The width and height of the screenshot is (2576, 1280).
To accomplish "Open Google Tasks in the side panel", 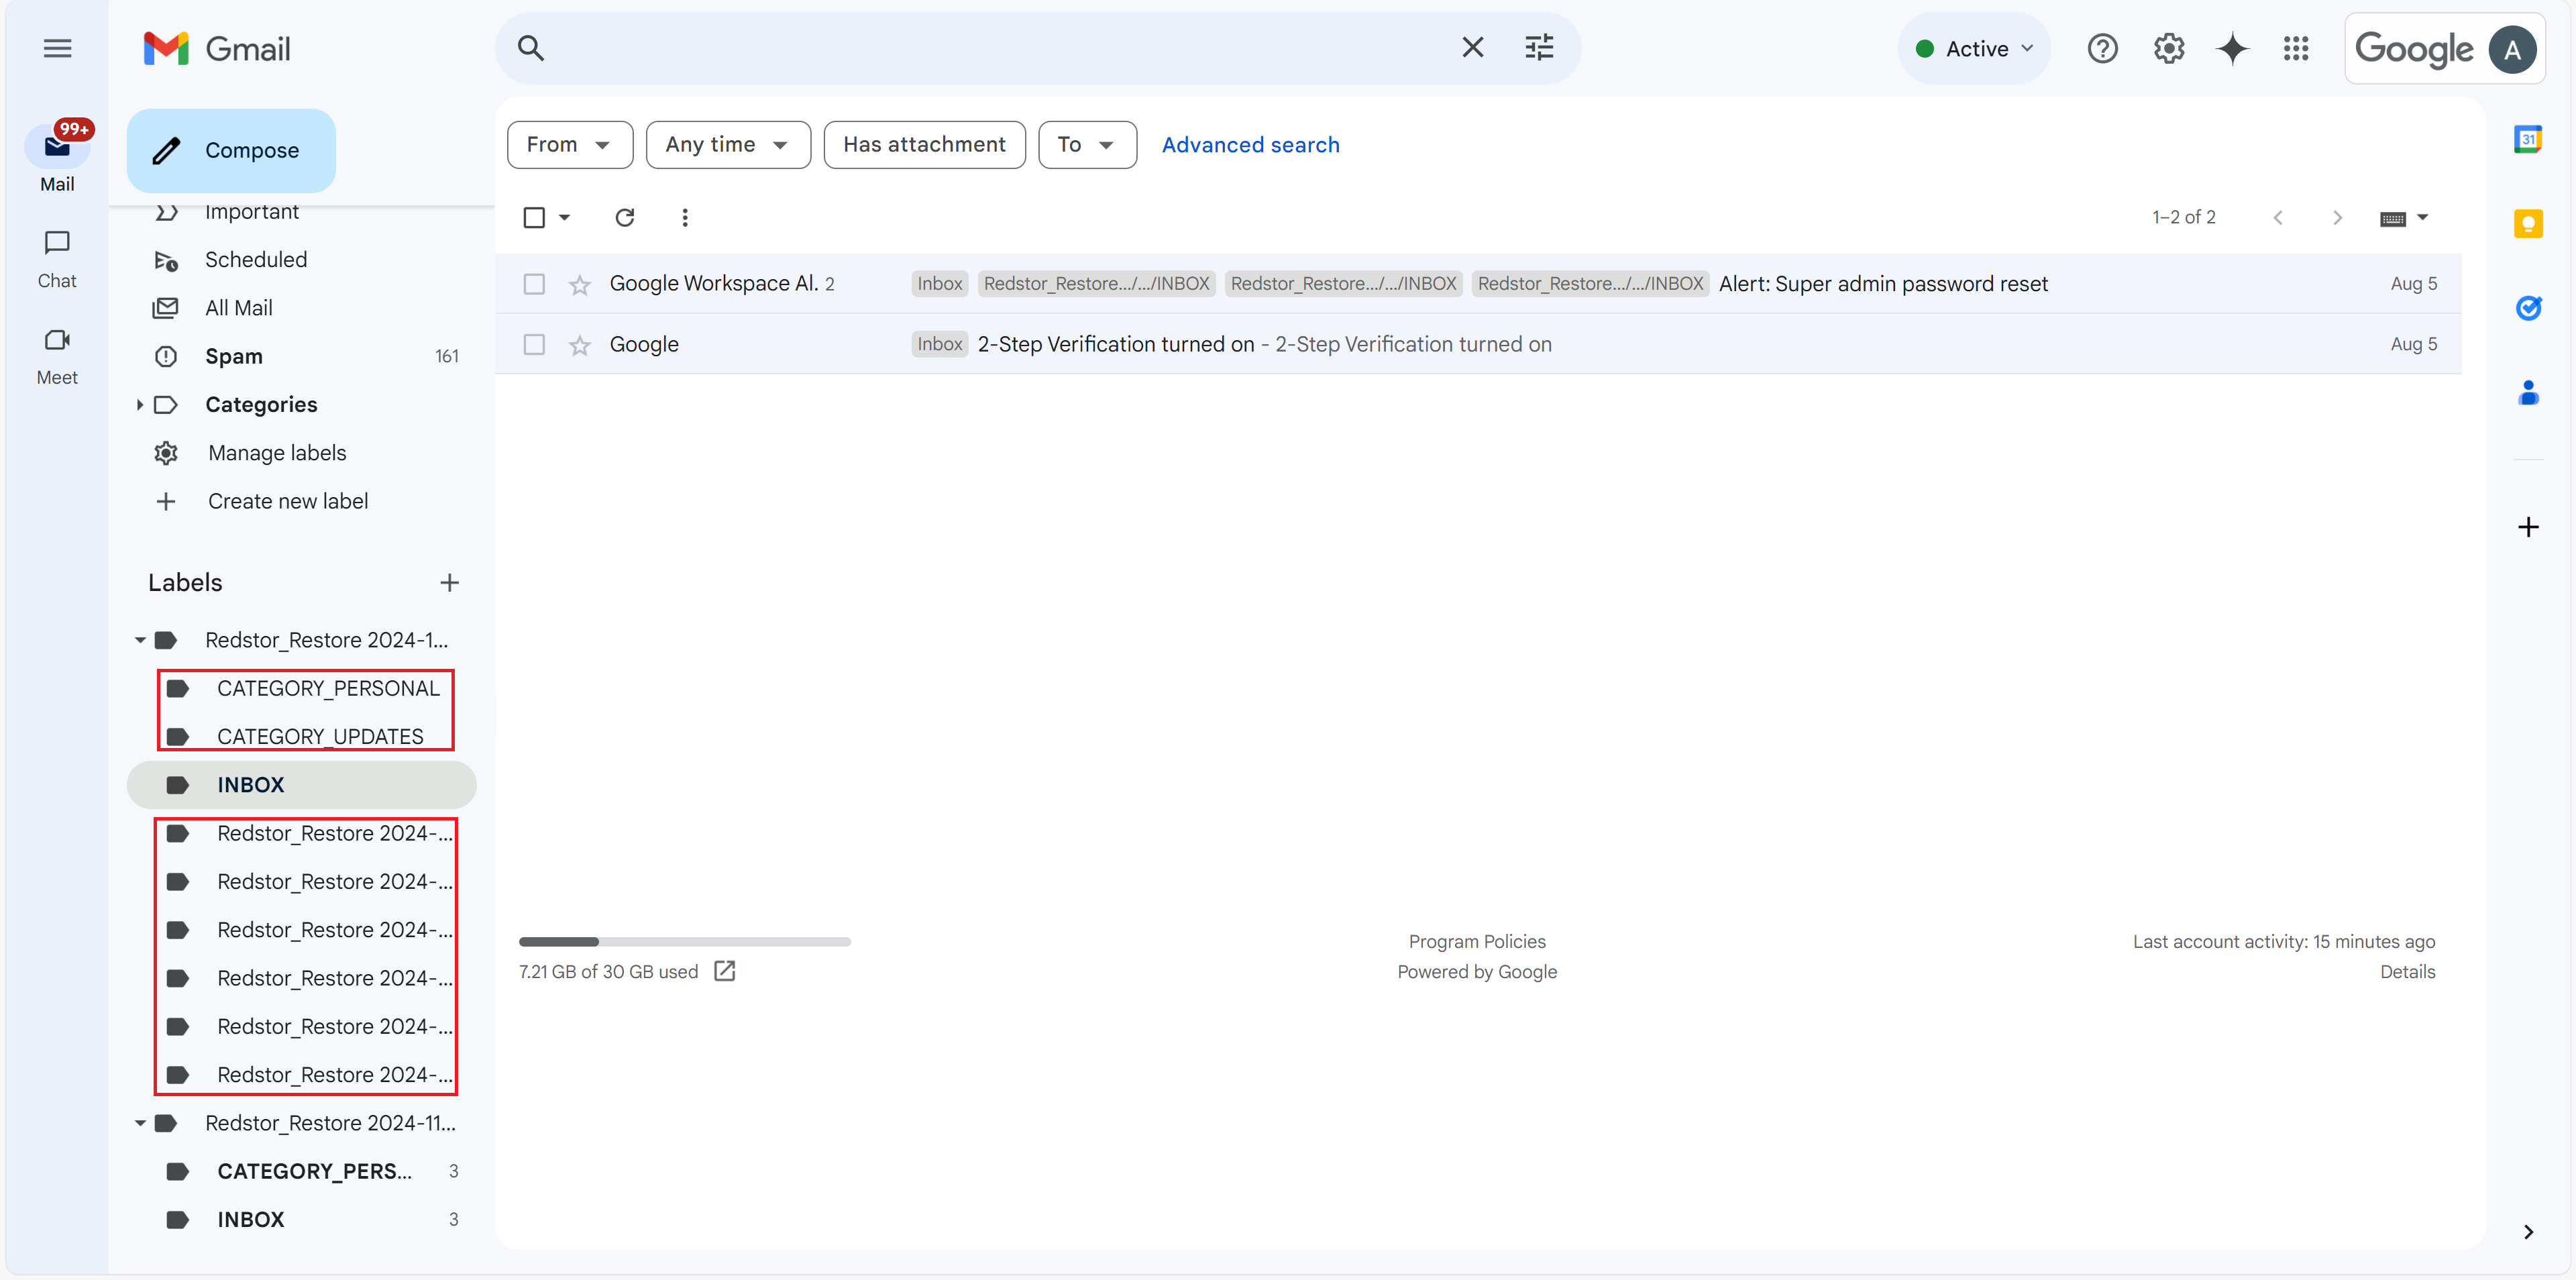I will 2528,308.
